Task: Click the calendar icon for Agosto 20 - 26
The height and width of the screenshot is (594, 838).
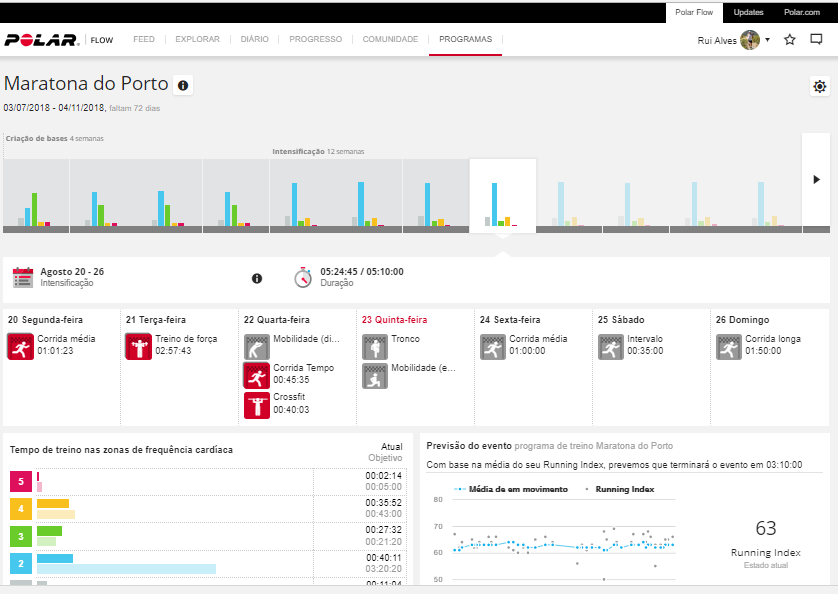Action: click(23, 277)
